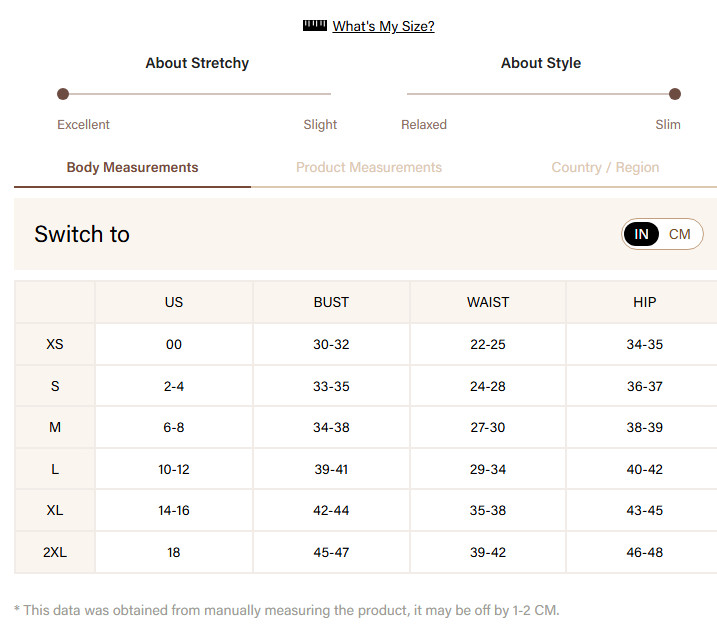The width and height of the screenshot is (717, 632).
Task: Click the Relaxed style label
Action: 424,124
